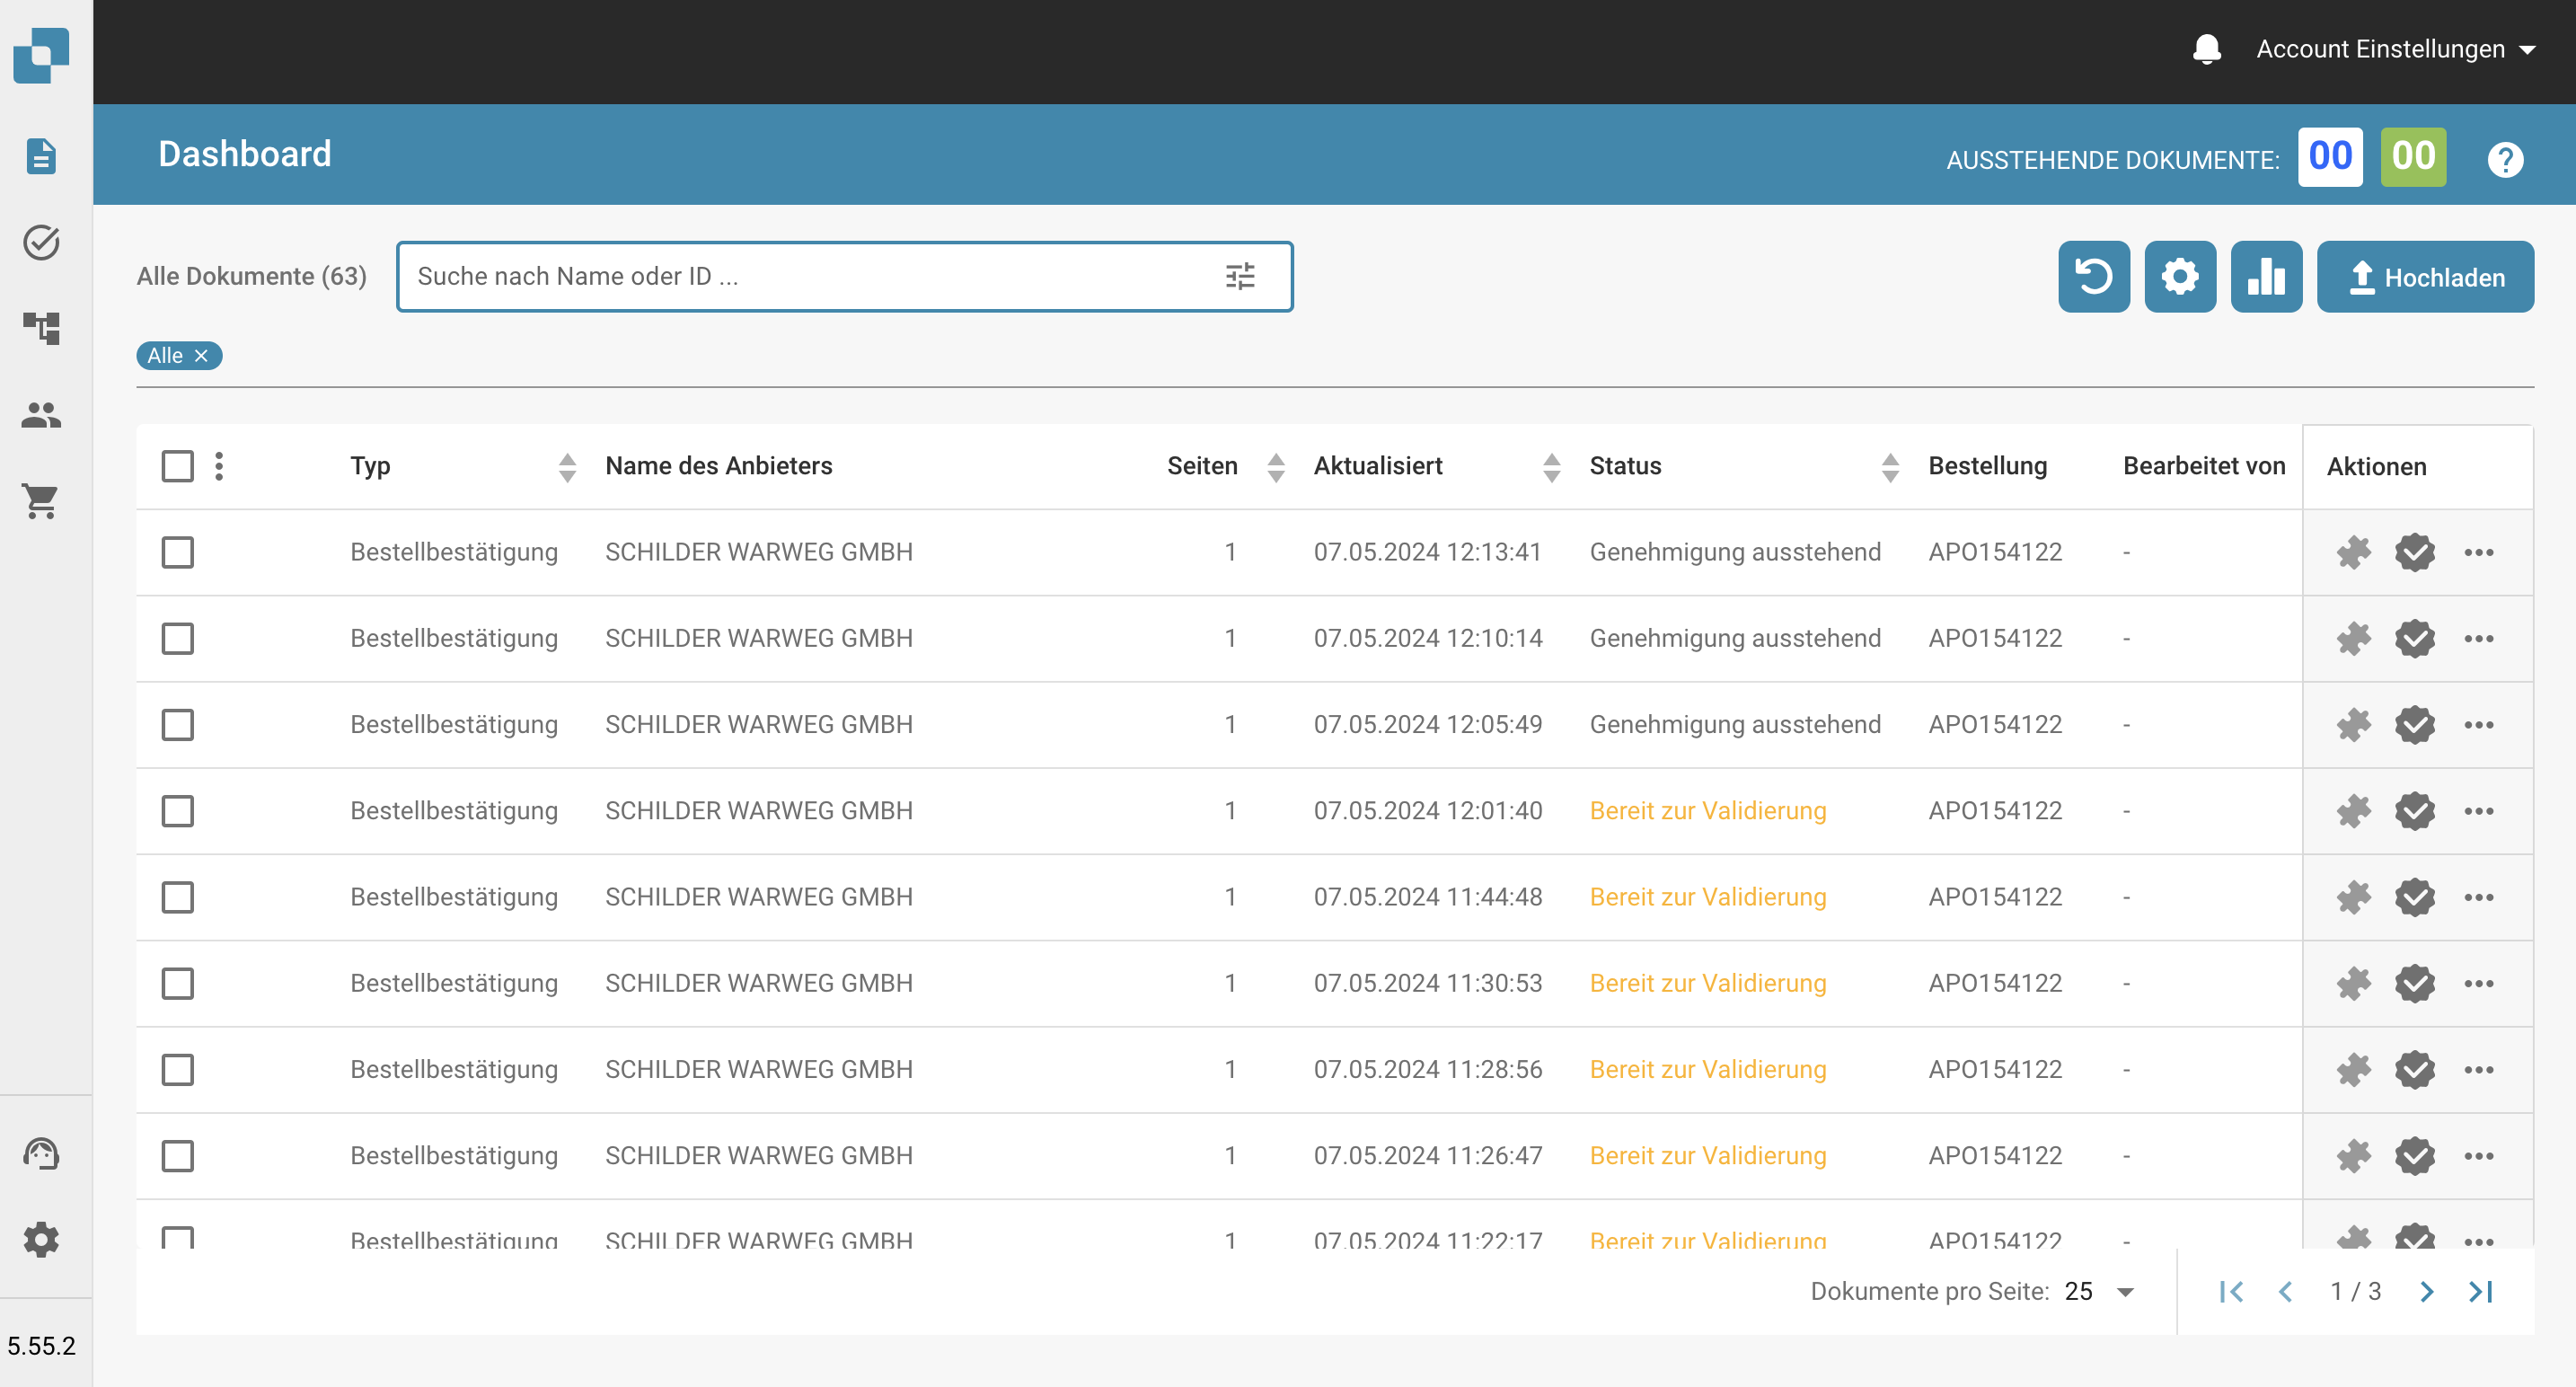Remove the Alle filter chip
Image resolution: width=2576 pixels, height=1387 pixels.
coord(203,355)
